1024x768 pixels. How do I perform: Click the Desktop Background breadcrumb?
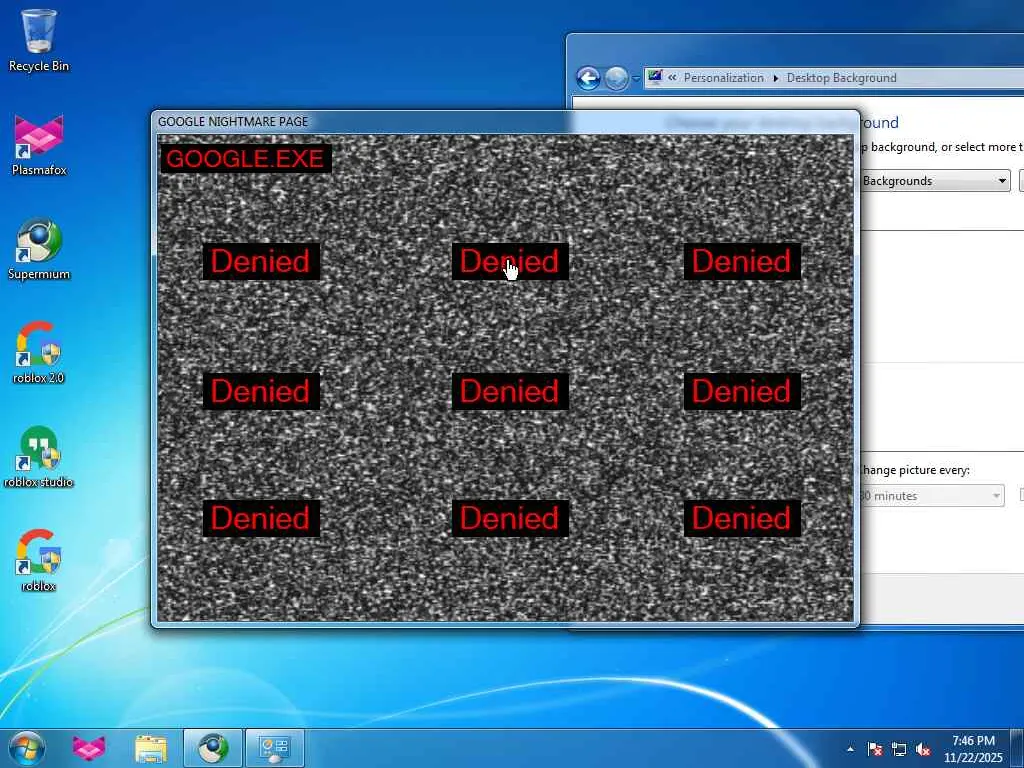[x=841, y=78]
